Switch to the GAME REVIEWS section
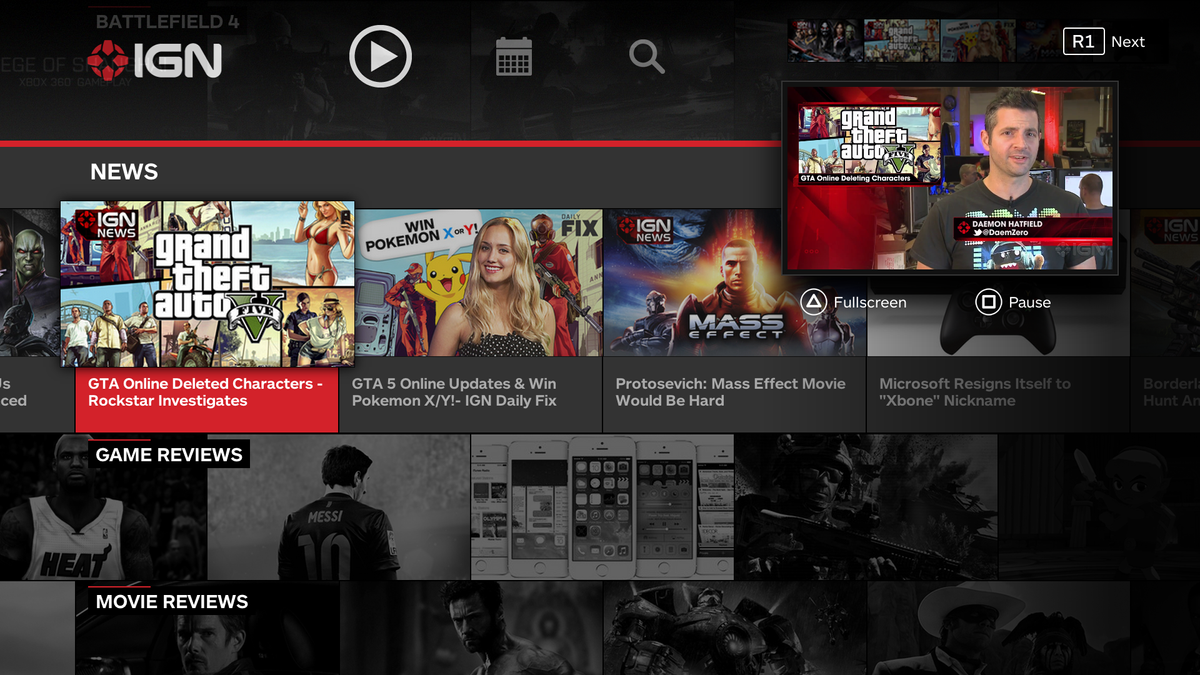Viewport: 1200px width, 675px height. (169, 454)
